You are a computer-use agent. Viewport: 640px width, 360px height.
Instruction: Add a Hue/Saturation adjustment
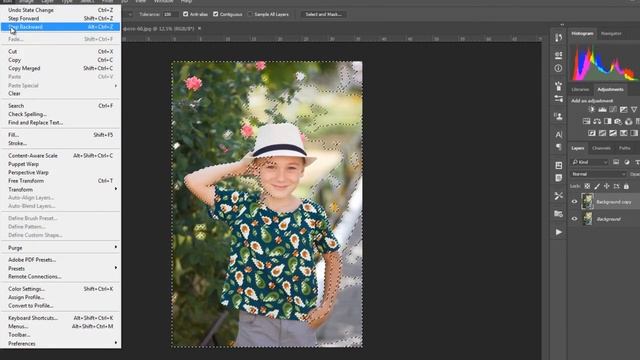pos(587,121)
